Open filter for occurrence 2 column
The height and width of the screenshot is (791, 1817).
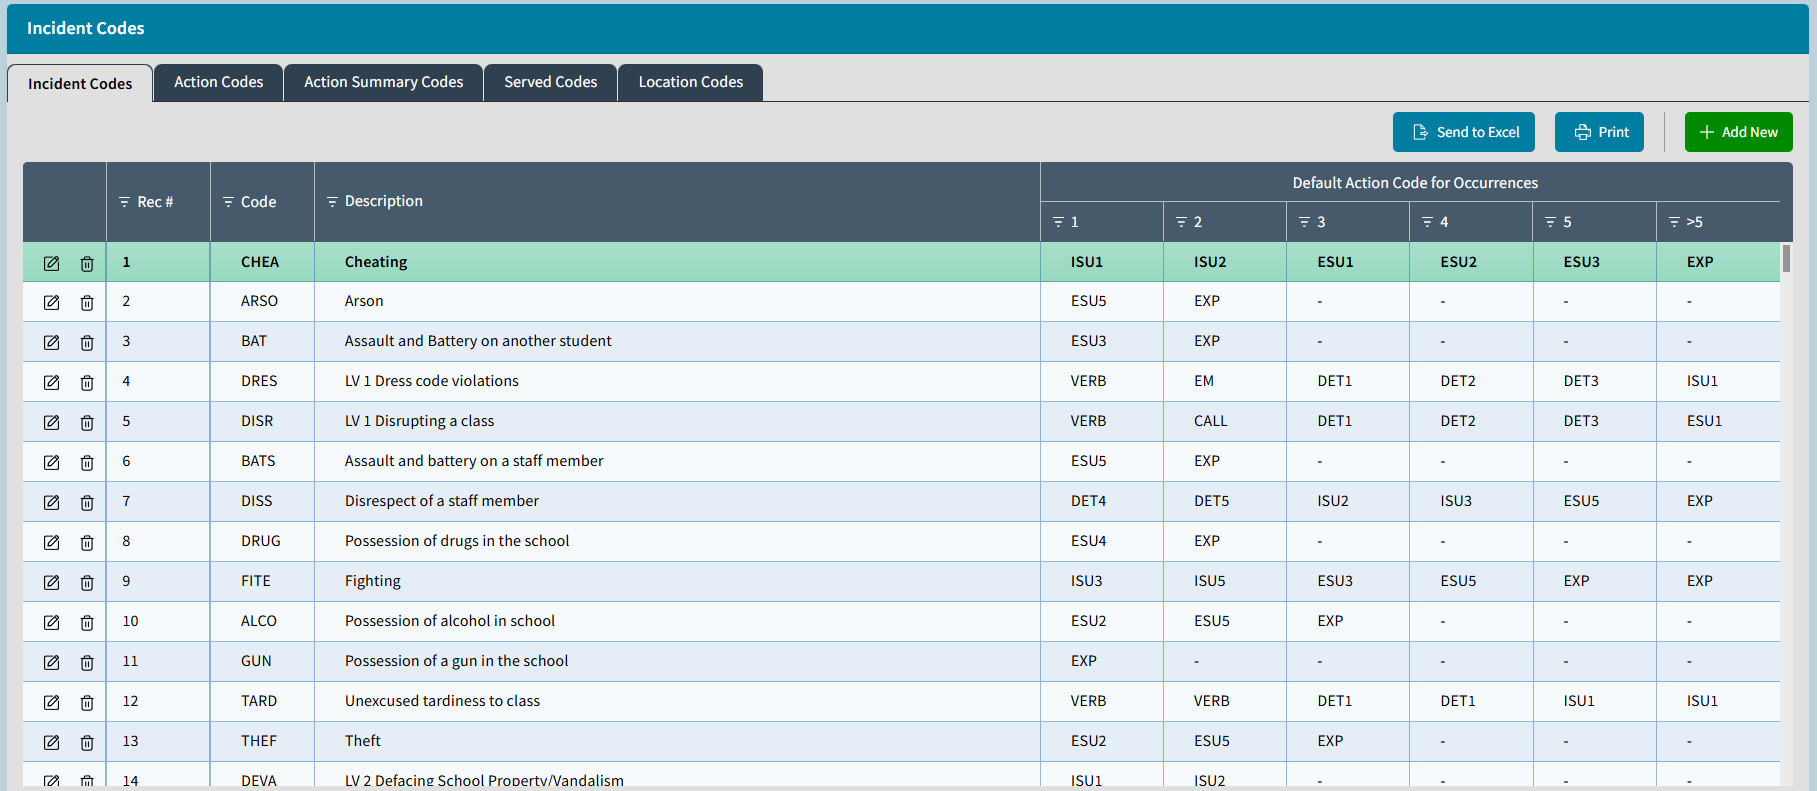pos(1181,222)
